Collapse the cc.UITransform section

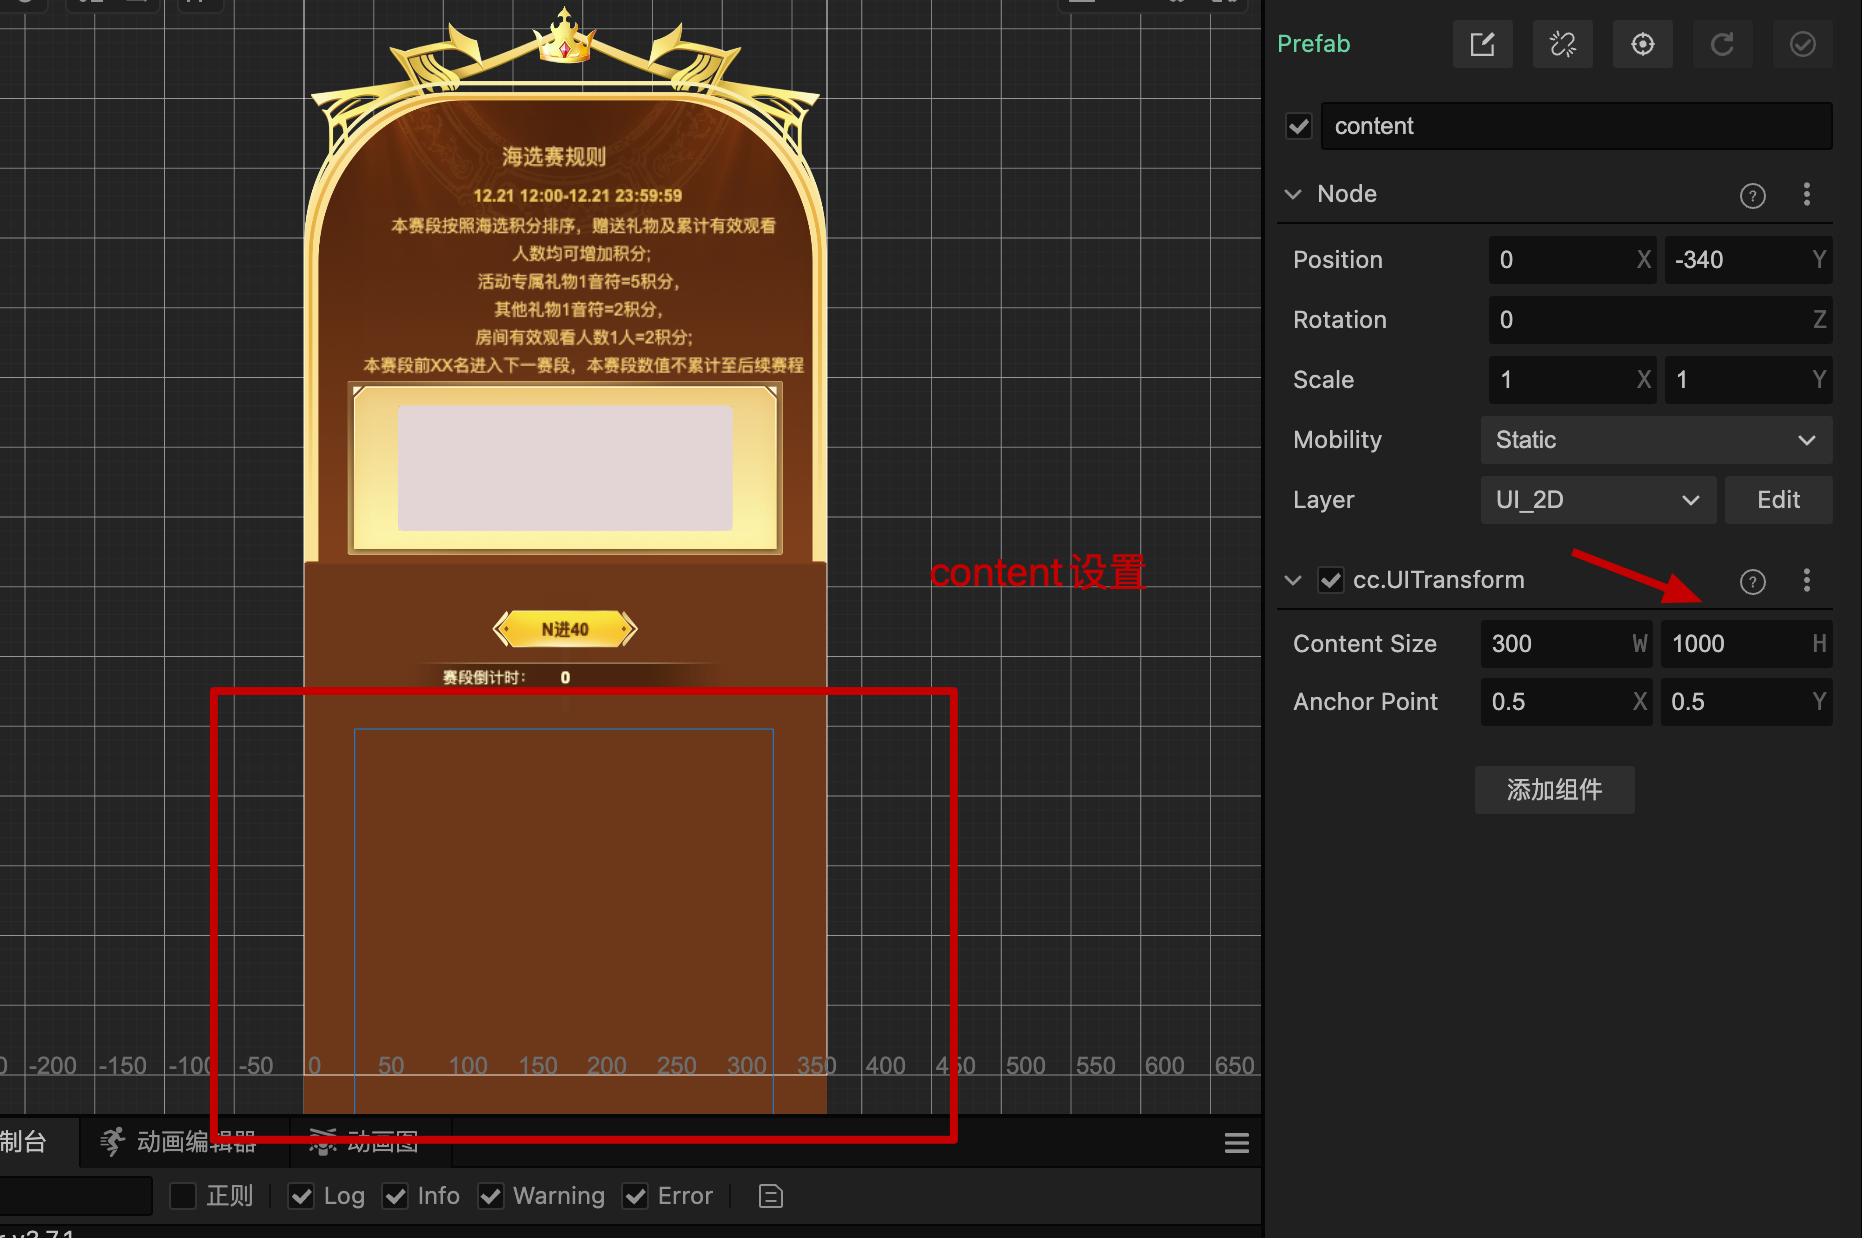click(1293, 580)
